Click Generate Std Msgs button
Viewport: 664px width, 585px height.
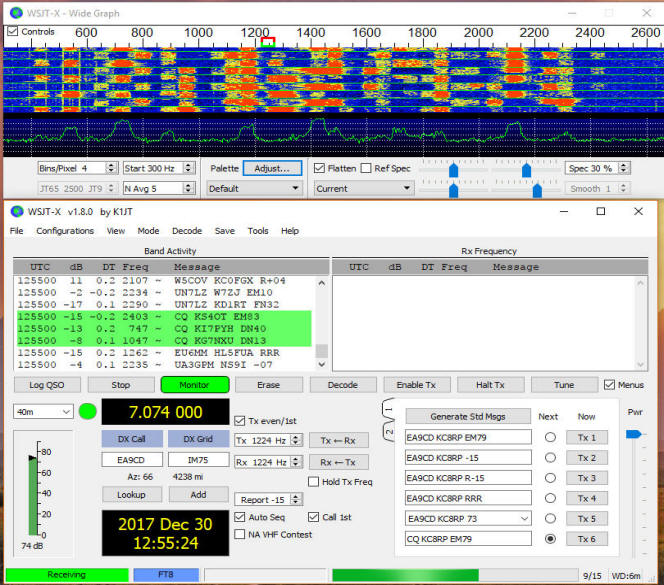tap(468, 416)
